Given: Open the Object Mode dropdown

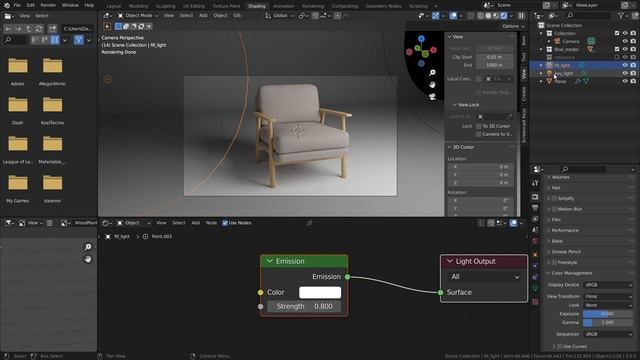Looking at the screenshot, I should [x=138, y=16].
